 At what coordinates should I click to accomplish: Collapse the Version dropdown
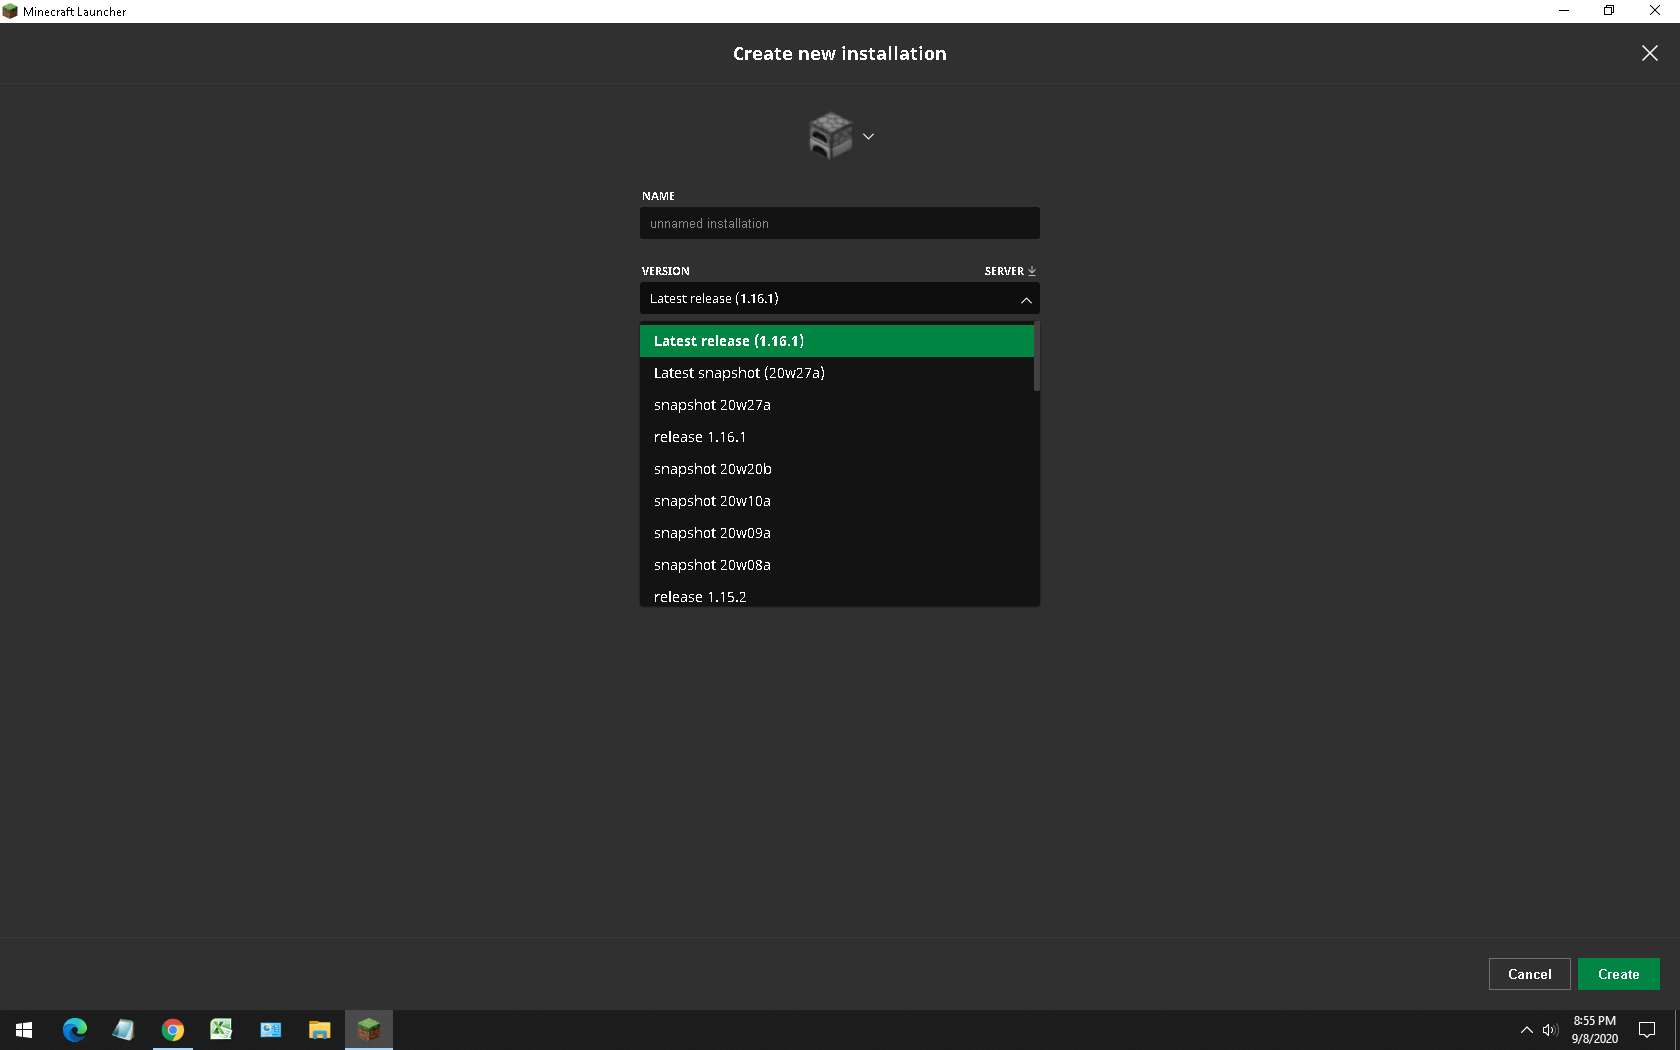(1026, 299)
